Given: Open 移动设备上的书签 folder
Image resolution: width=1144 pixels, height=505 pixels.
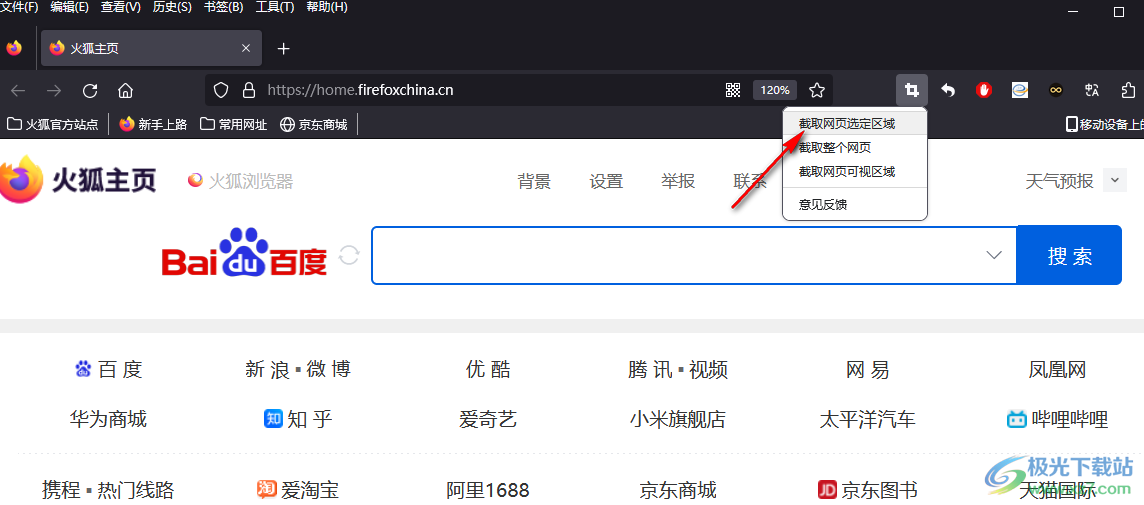Looking at the screenshot, I should (1105, 124).
